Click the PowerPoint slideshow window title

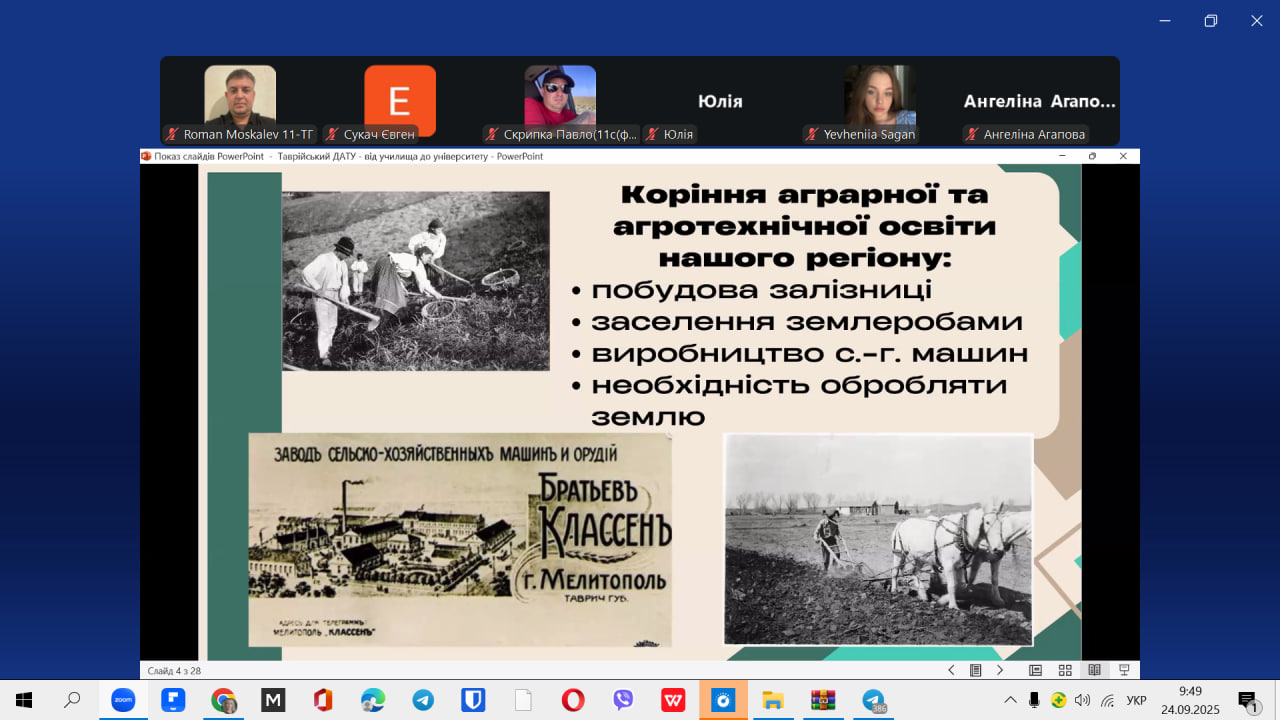click(349, 156)
